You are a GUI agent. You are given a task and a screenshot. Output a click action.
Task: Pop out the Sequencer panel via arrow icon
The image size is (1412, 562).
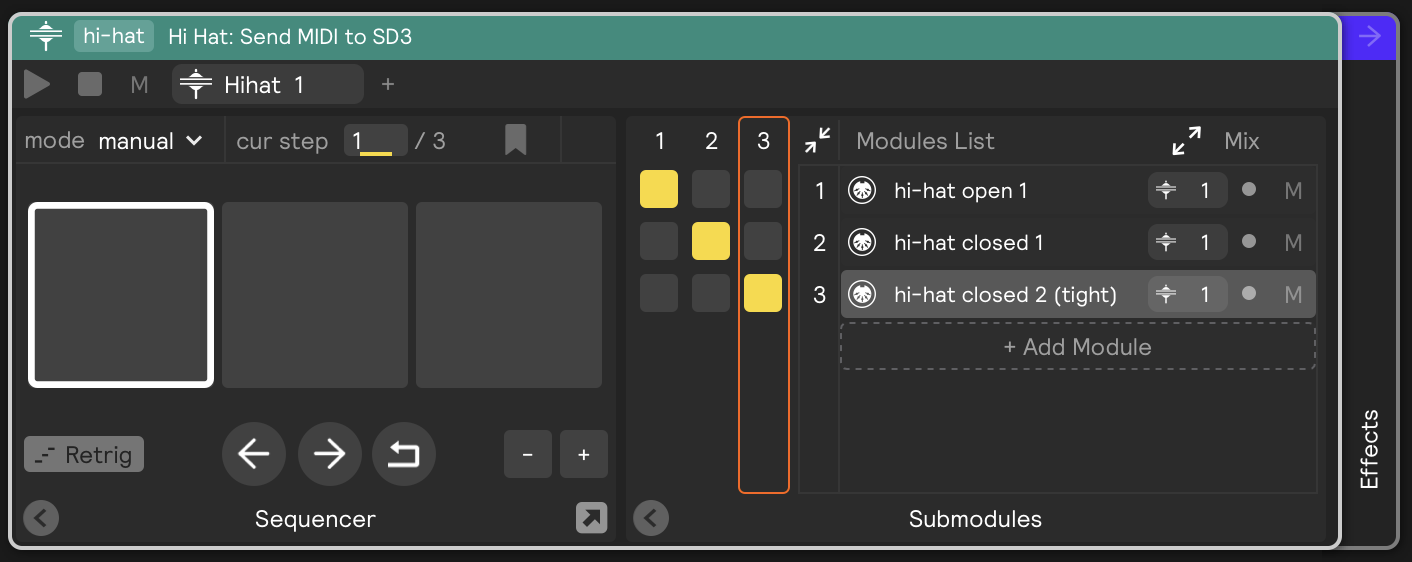(x=592, y=518)
